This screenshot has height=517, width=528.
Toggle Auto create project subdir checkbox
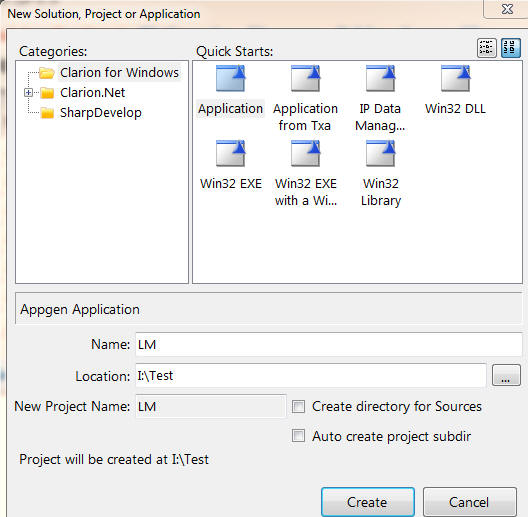click(x=298, y=435)
